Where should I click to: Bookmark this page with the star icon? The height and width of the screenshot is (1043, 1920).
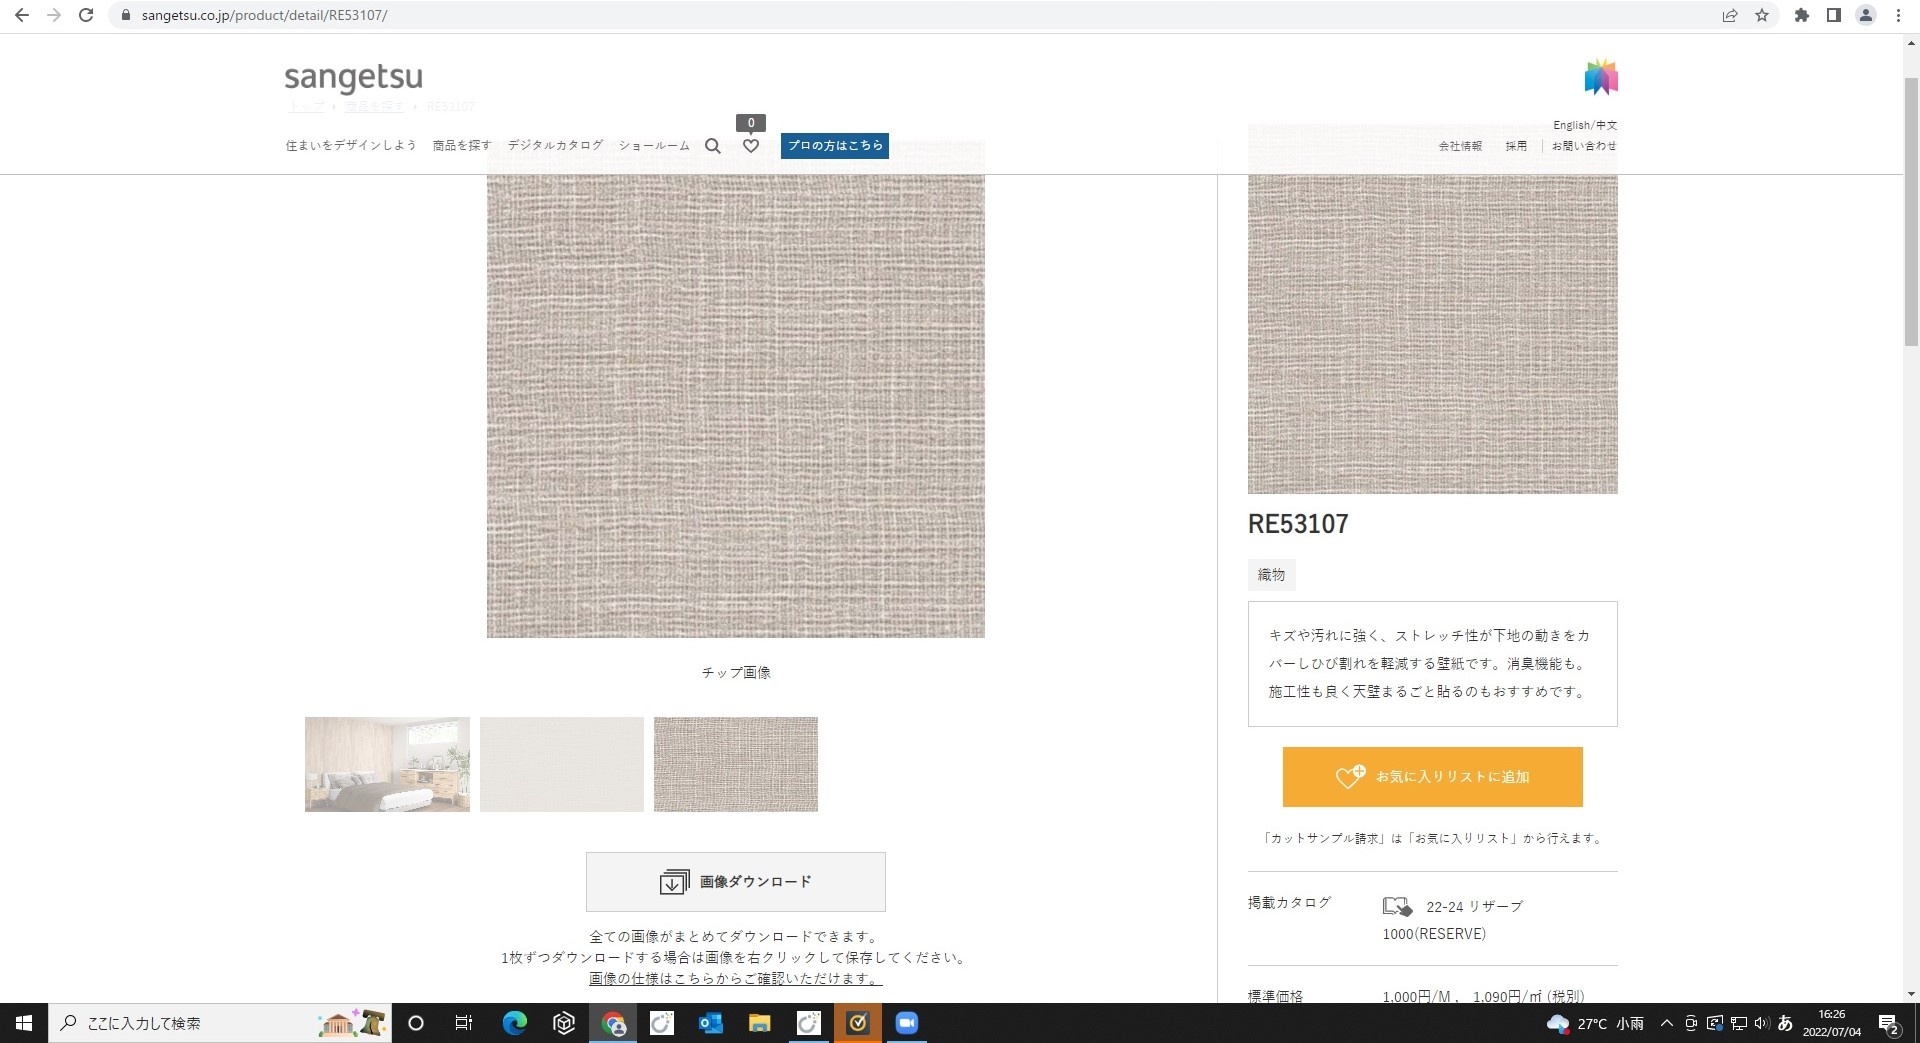pos(1762,15)
